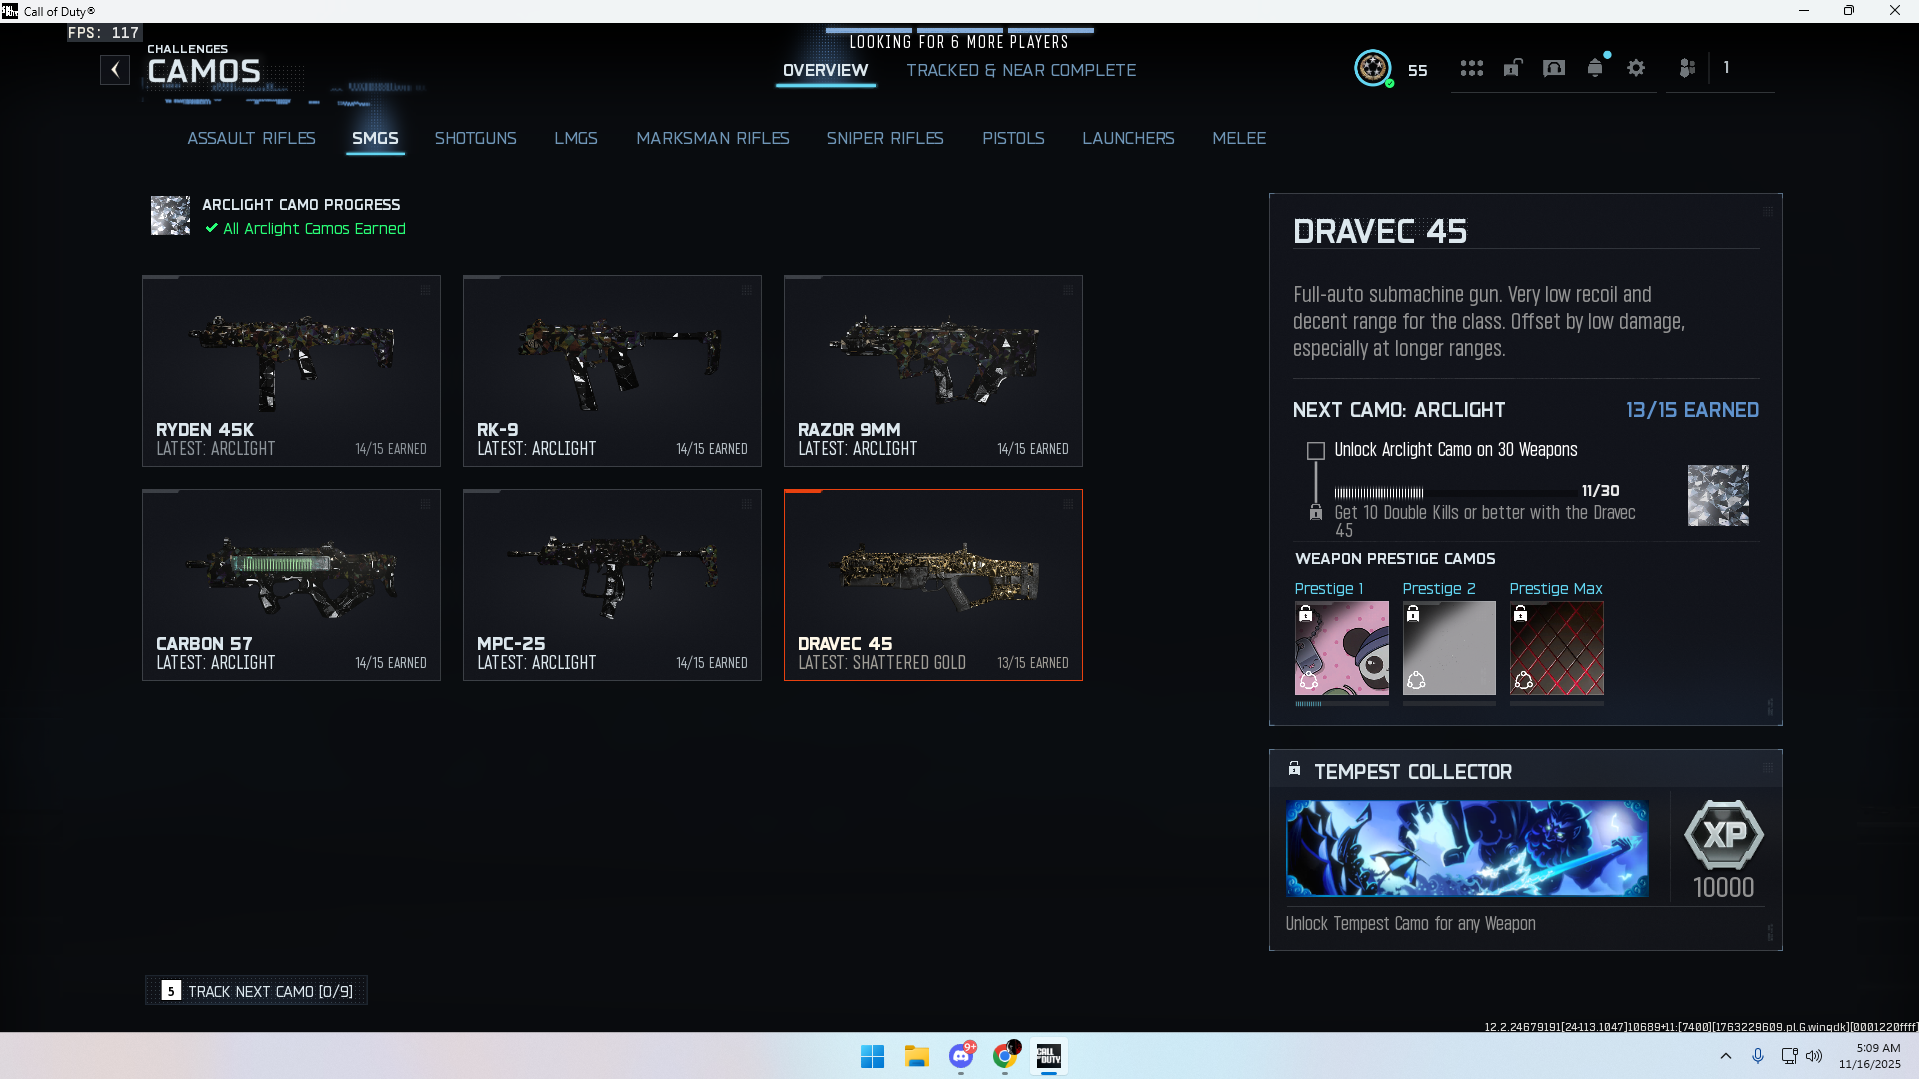Open the nine-dot game menu grid
The width and height of the screenshot is (1919, 1079).
(x=1471, y=68)
